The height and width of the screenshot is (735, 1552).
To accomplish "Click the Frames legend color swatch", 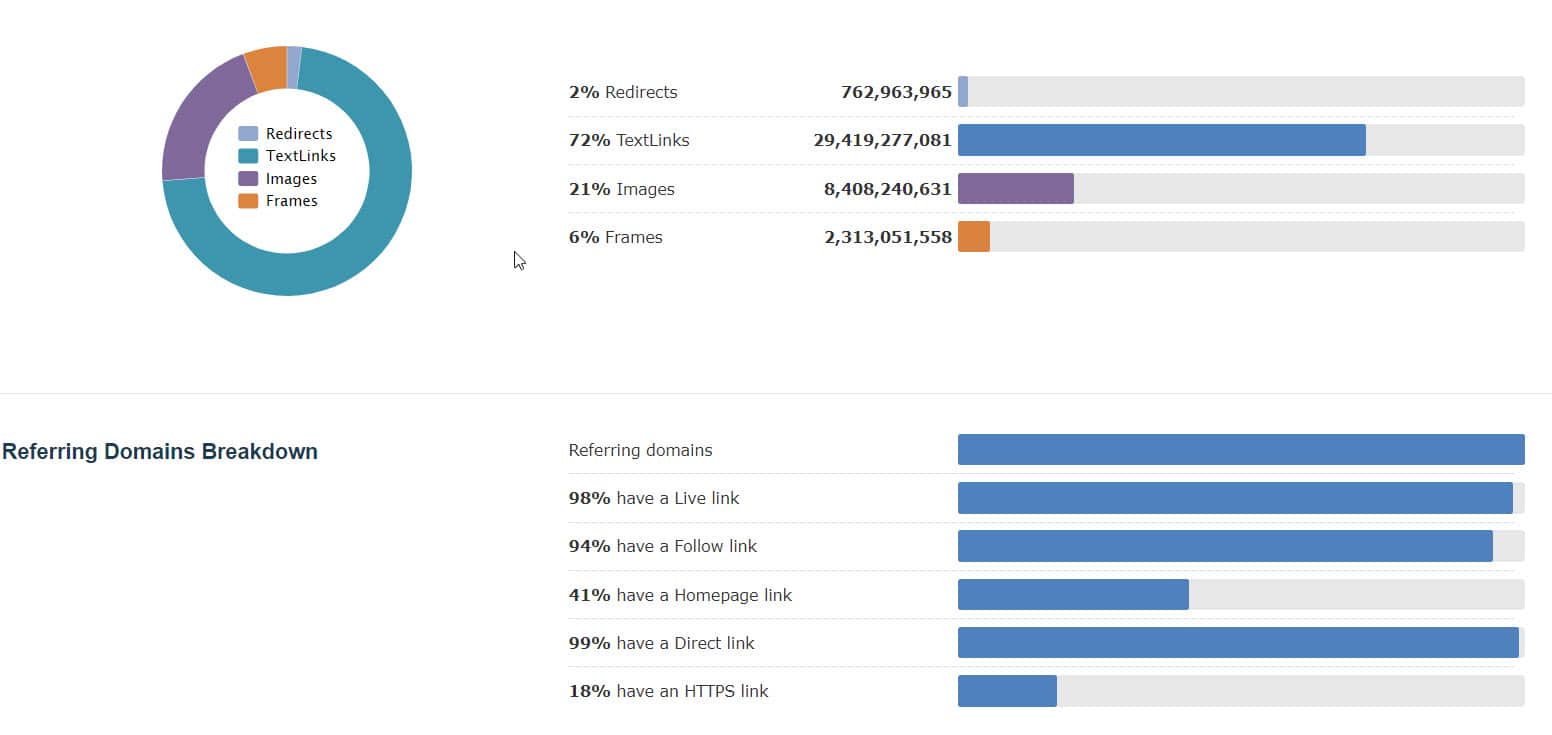I will pos(248,201).
